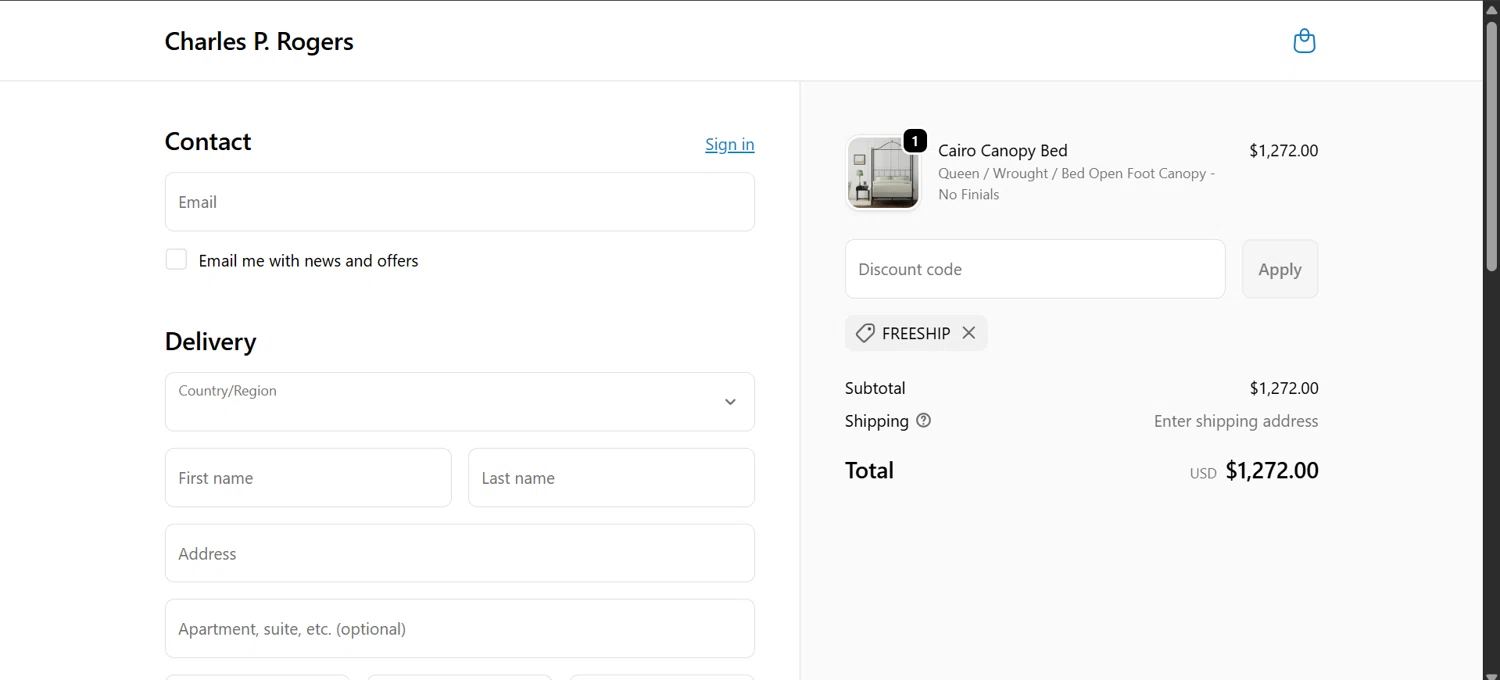Focus the Discount code field
1500x680 pixels.
click(x=1035, y=269)
